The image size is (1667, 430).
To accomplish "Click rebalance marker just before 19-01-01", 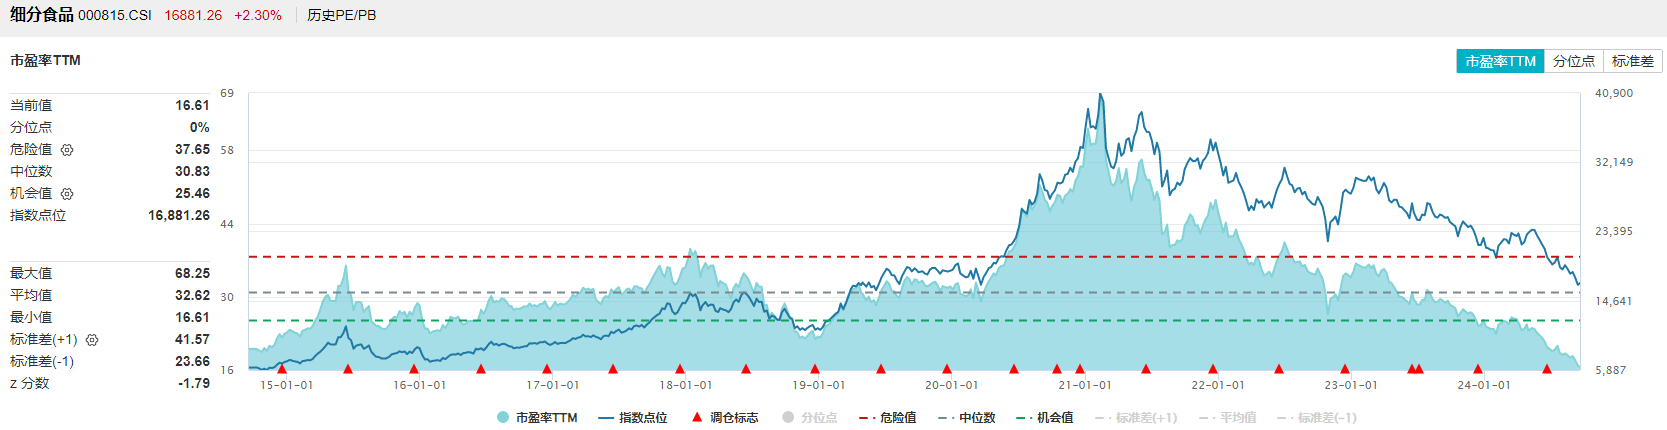I will pyautogui.click(x=815, y=369).
